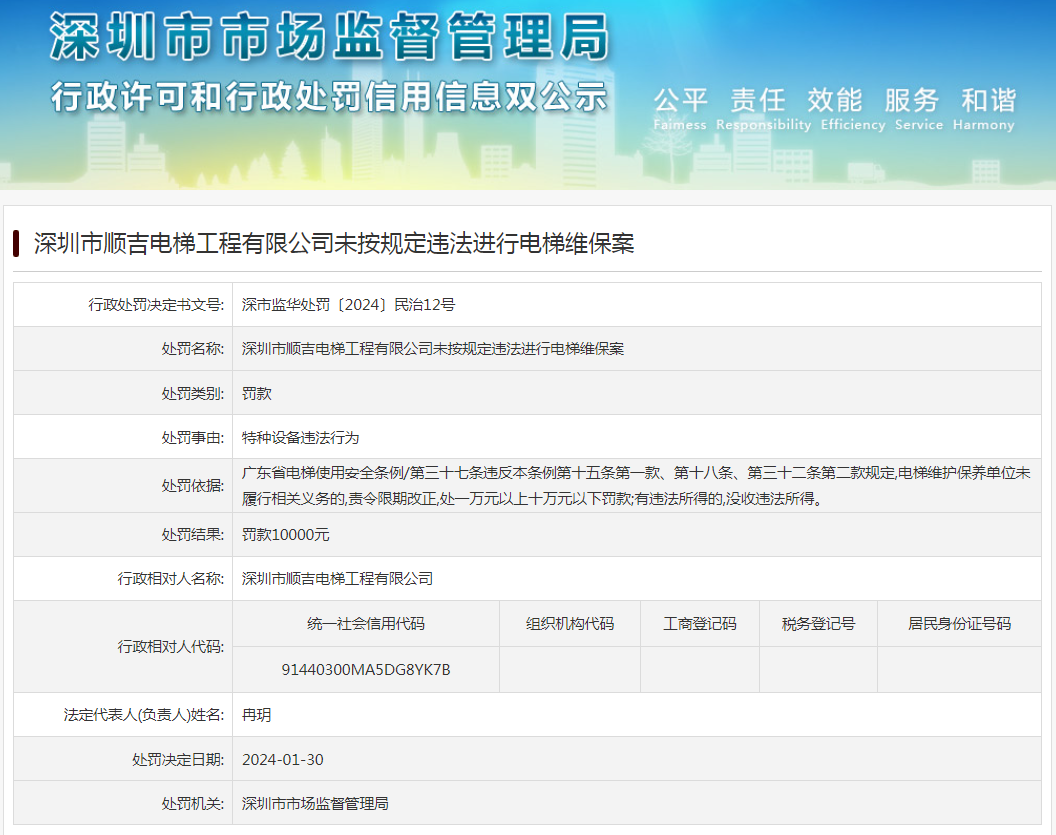Click the 工商登记码 column header

(700, 624)
